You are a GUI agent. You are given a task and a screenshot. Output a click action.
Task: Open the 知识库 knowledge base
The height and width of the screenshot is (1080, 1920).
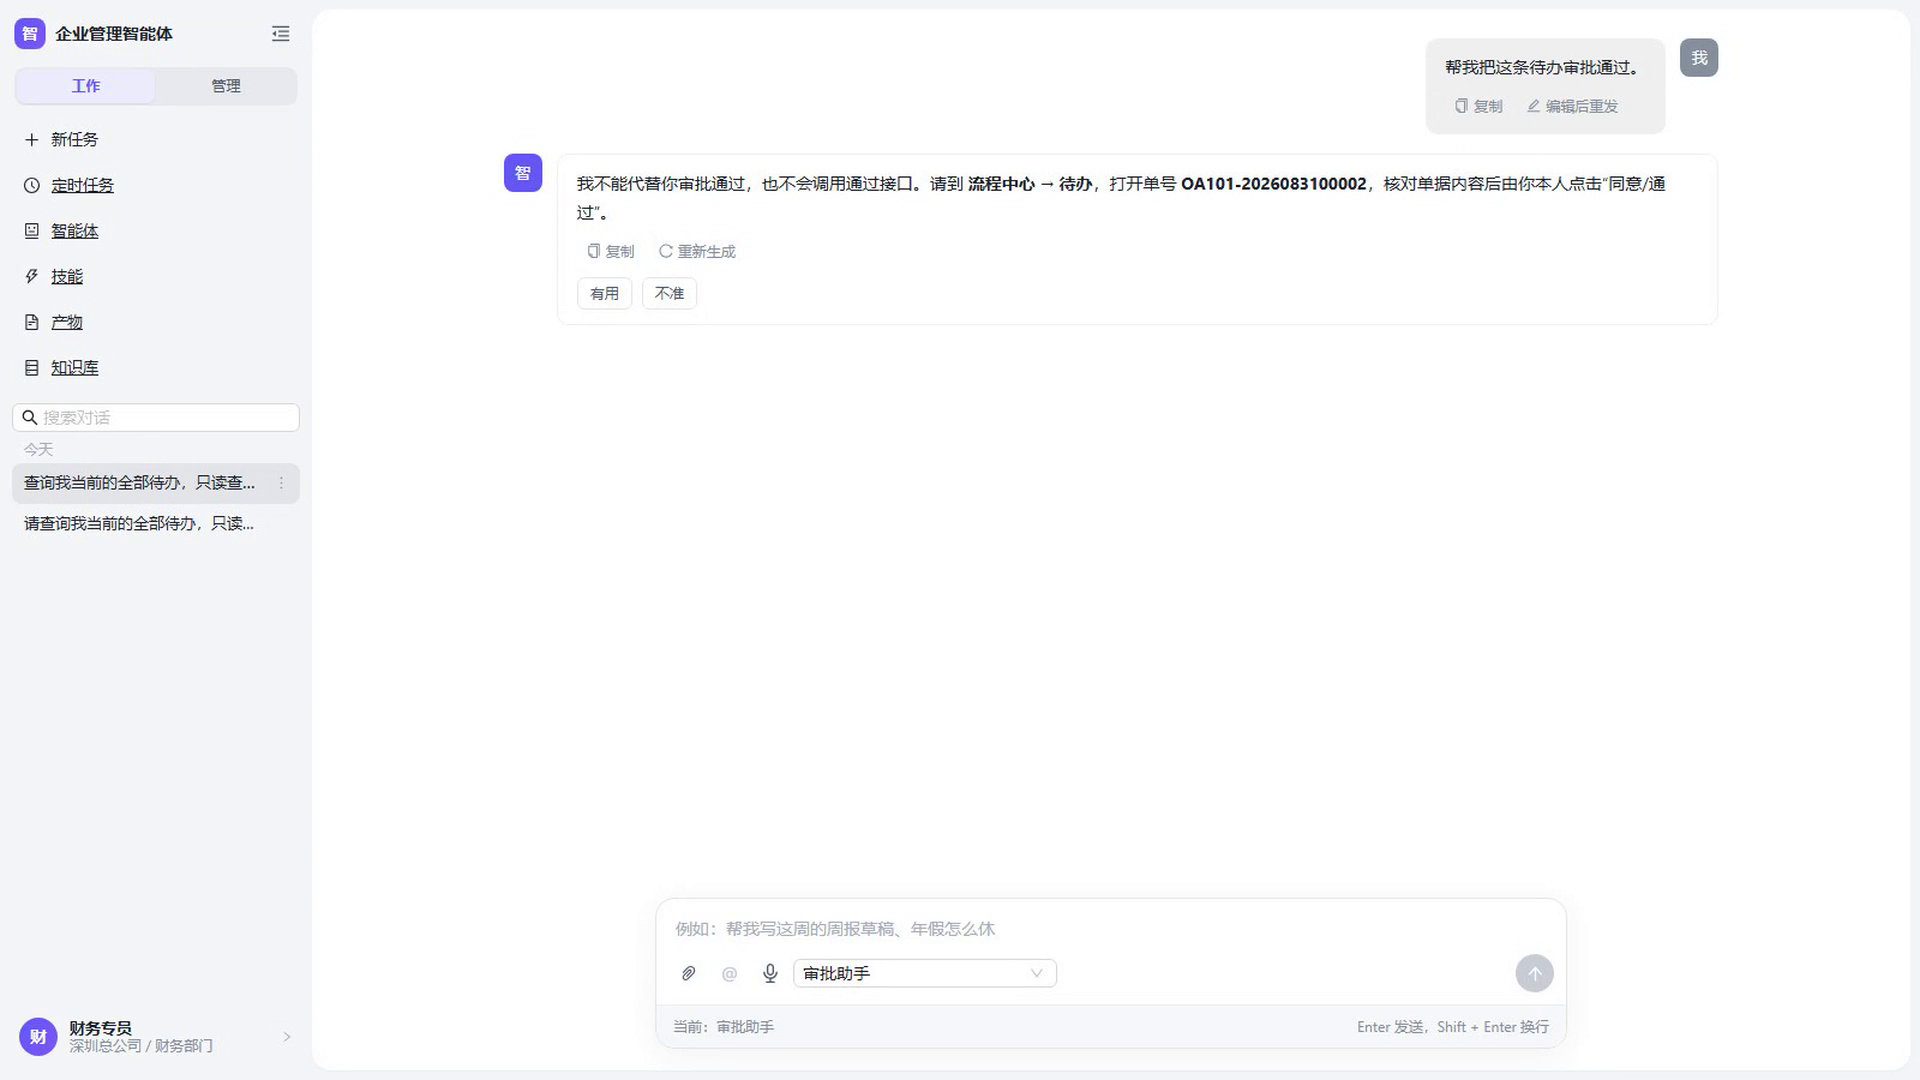tap(75, 368)
